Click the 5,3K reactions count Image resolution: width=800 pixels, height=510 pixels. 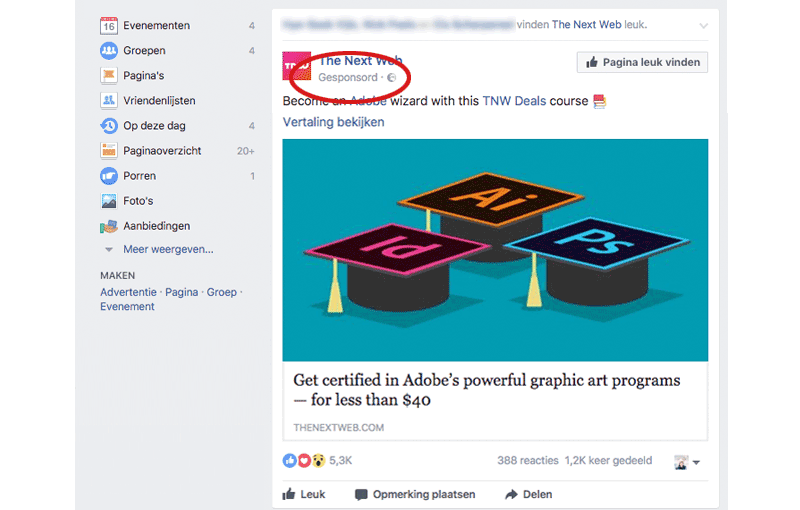(x=341, y=461)
